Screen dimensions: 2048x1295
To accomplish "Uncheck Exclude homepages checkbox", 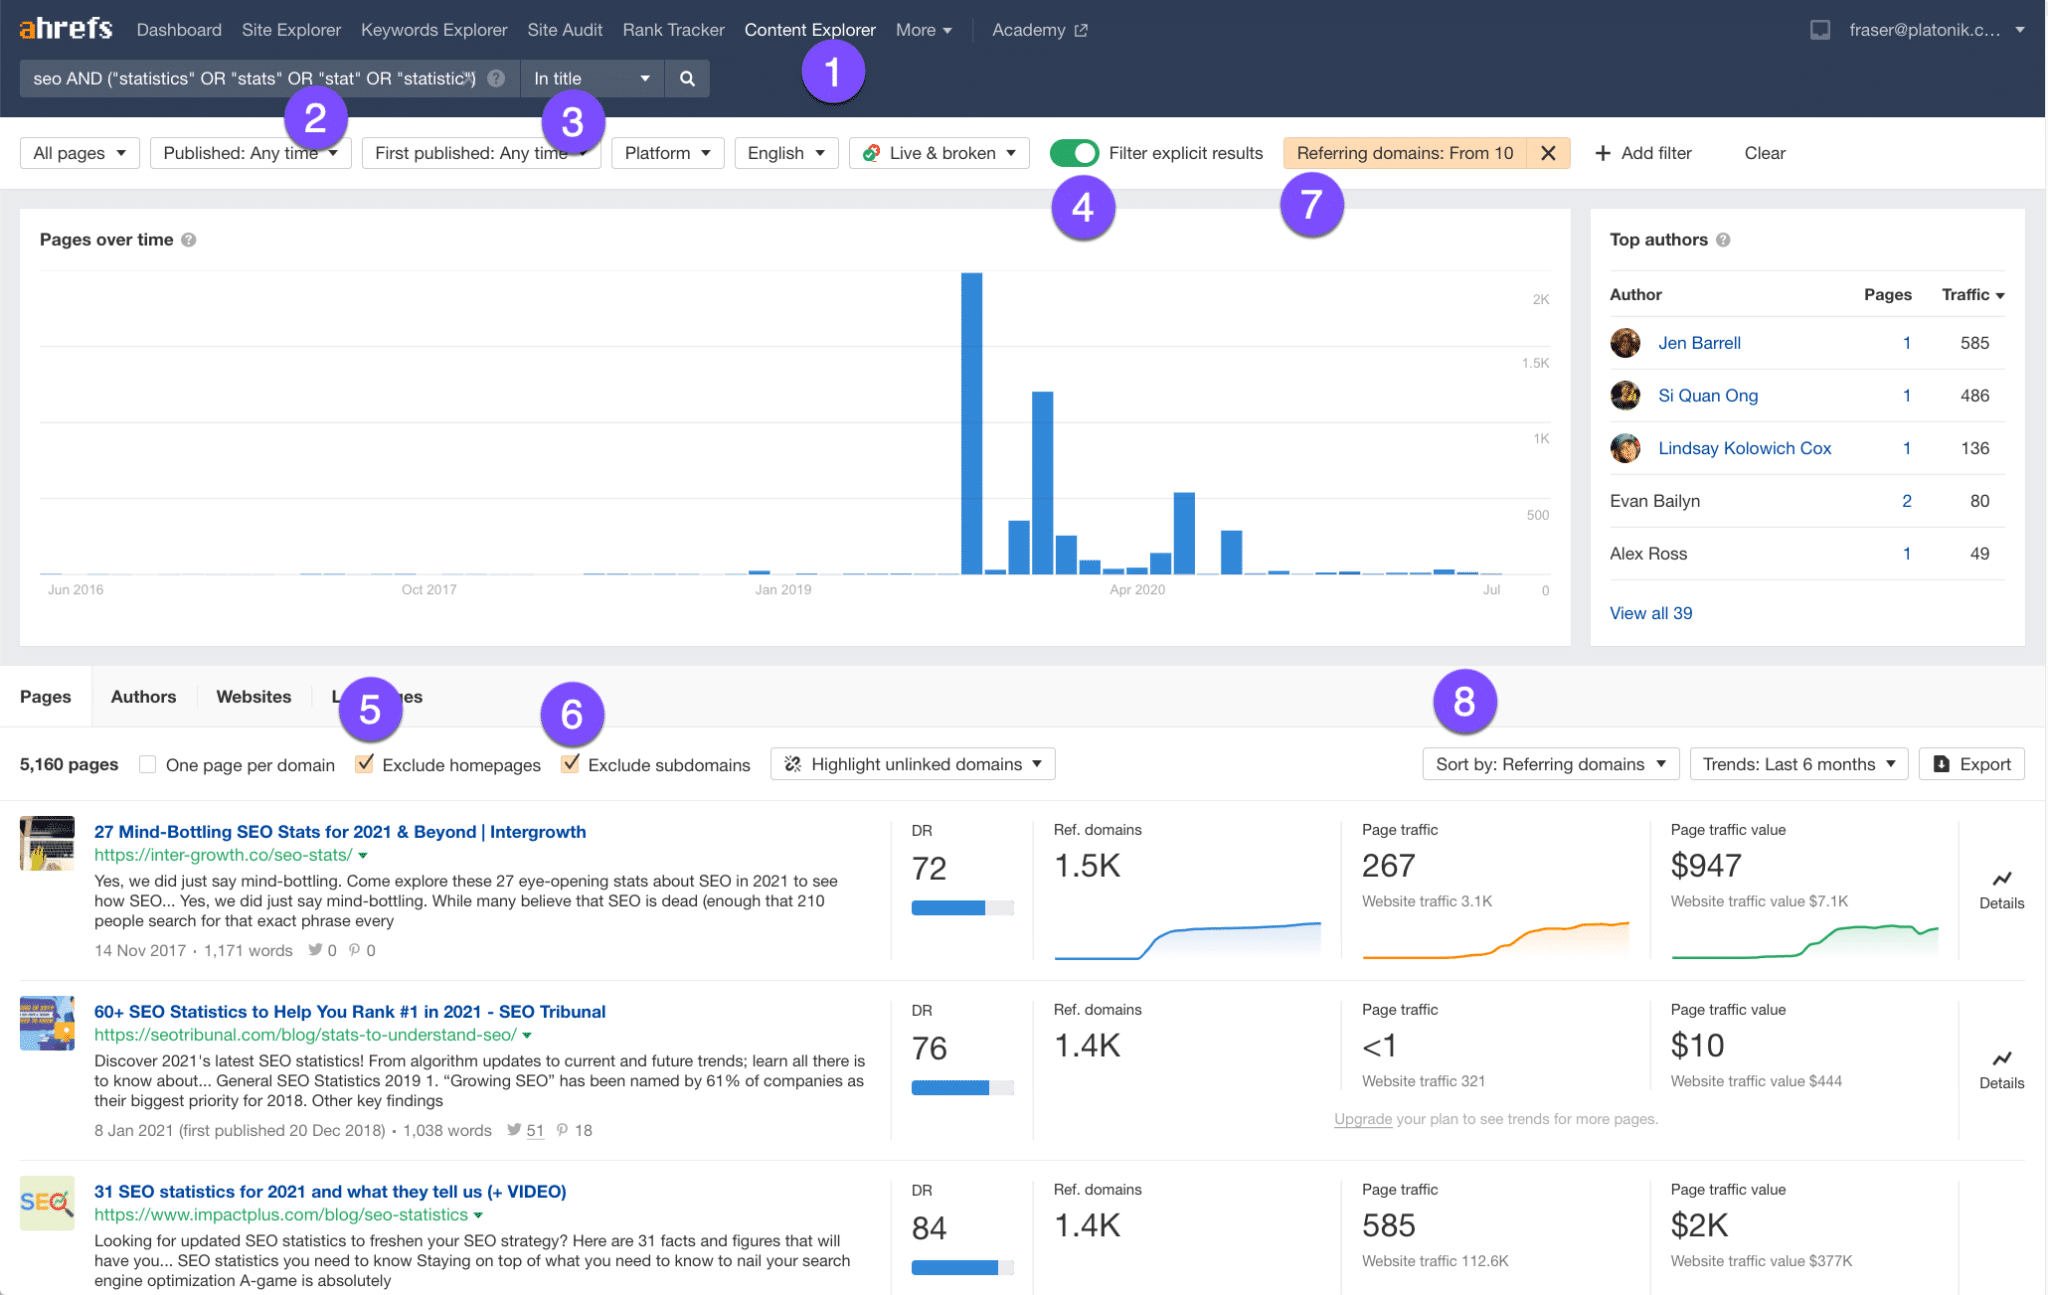I will 365,764.
